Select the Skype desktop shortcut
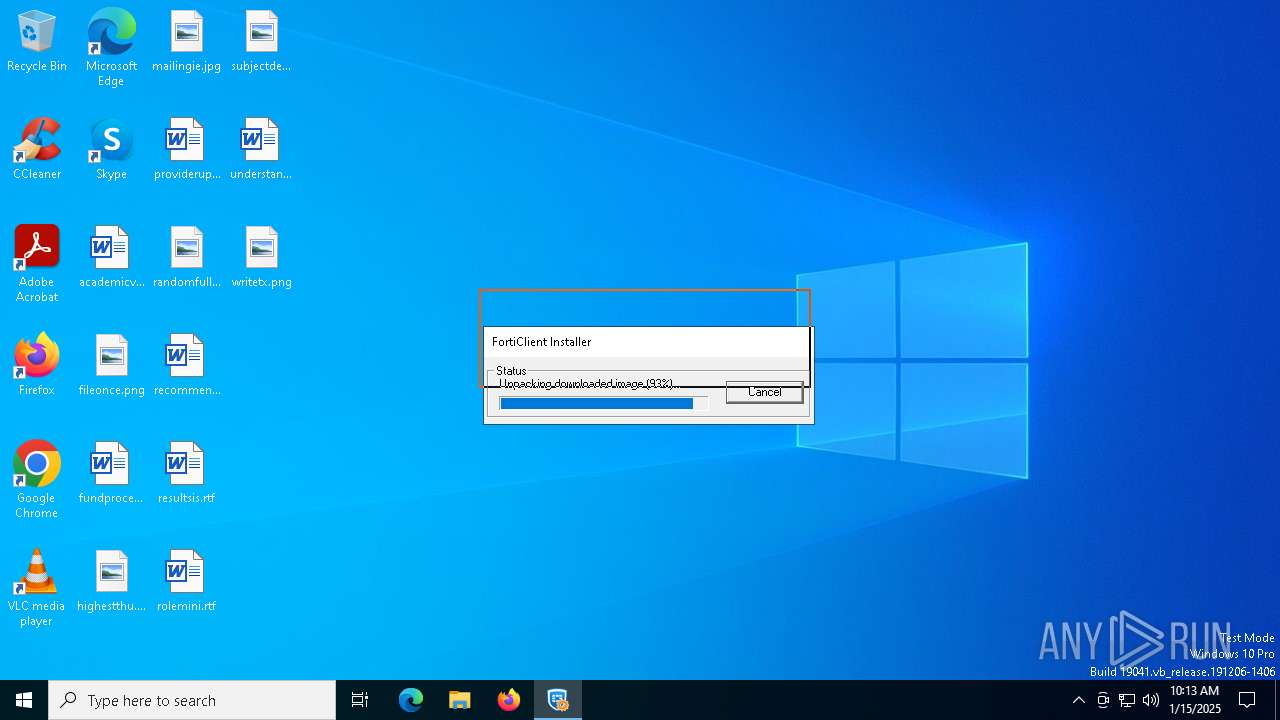The width and height of the screenshot is (1280, 720). (x=111, y=150)
